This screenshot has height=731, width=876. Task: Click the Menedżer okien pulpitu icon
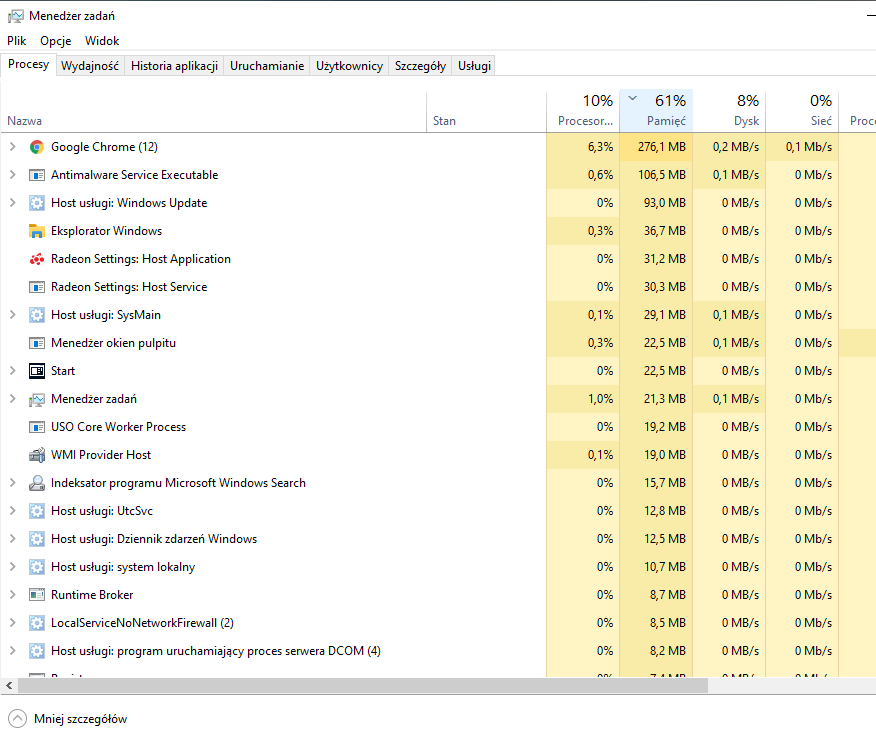coord(37,343)
